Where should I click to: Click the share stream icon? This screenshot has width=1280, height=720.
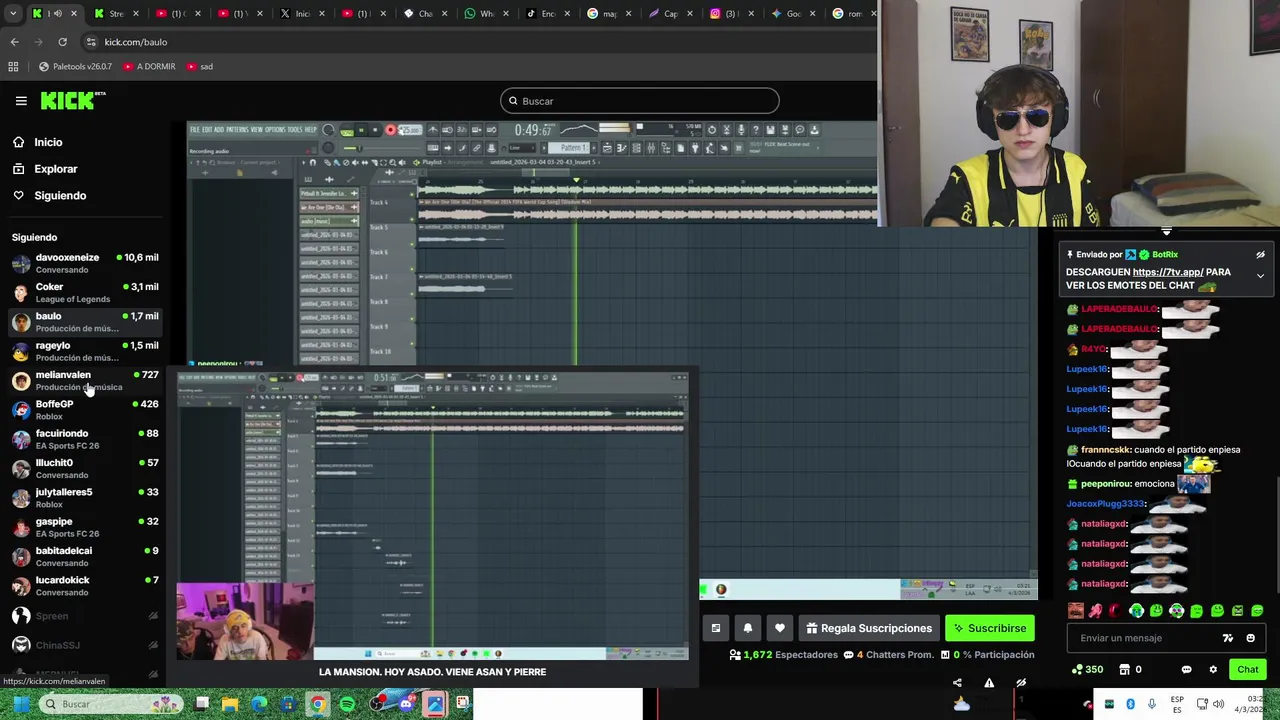(x=957, y=683)
